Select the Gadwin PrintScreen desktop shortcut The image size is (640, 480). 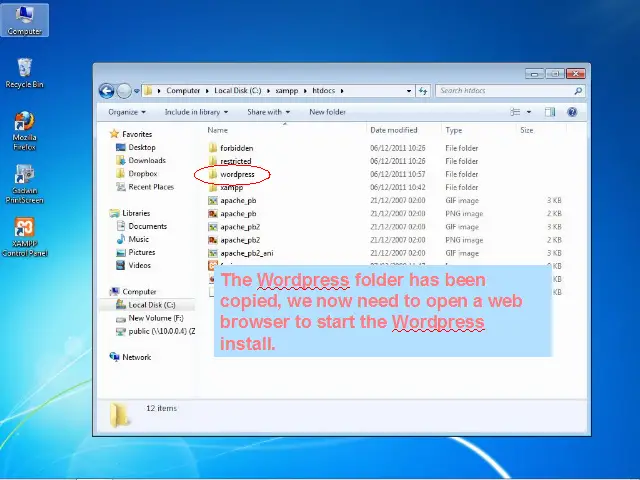point(24,184)
